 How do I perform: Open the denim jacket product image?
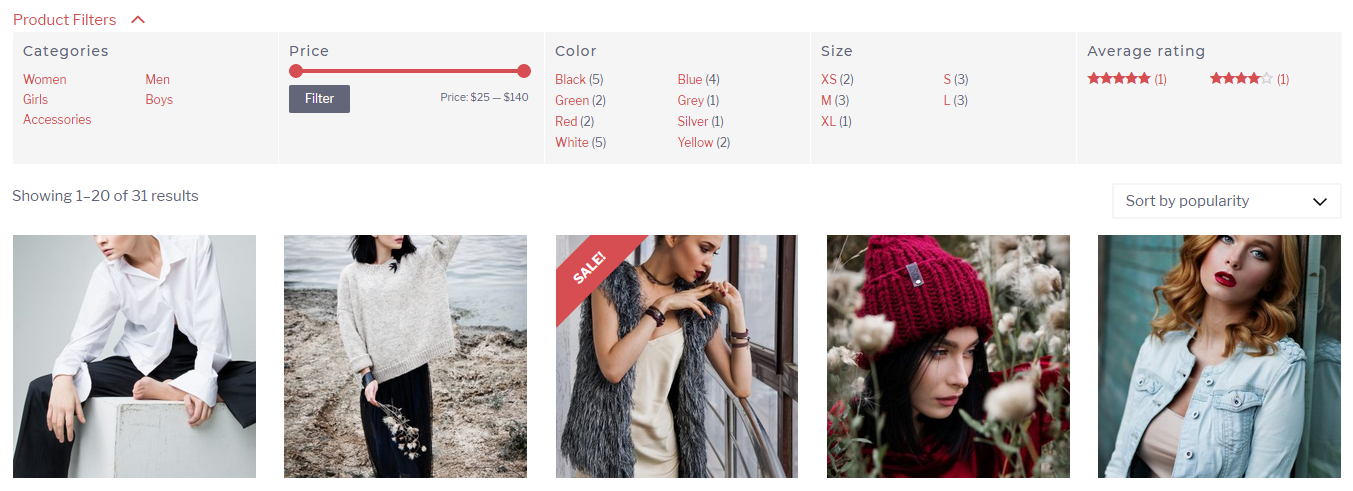click(1219, 357)
